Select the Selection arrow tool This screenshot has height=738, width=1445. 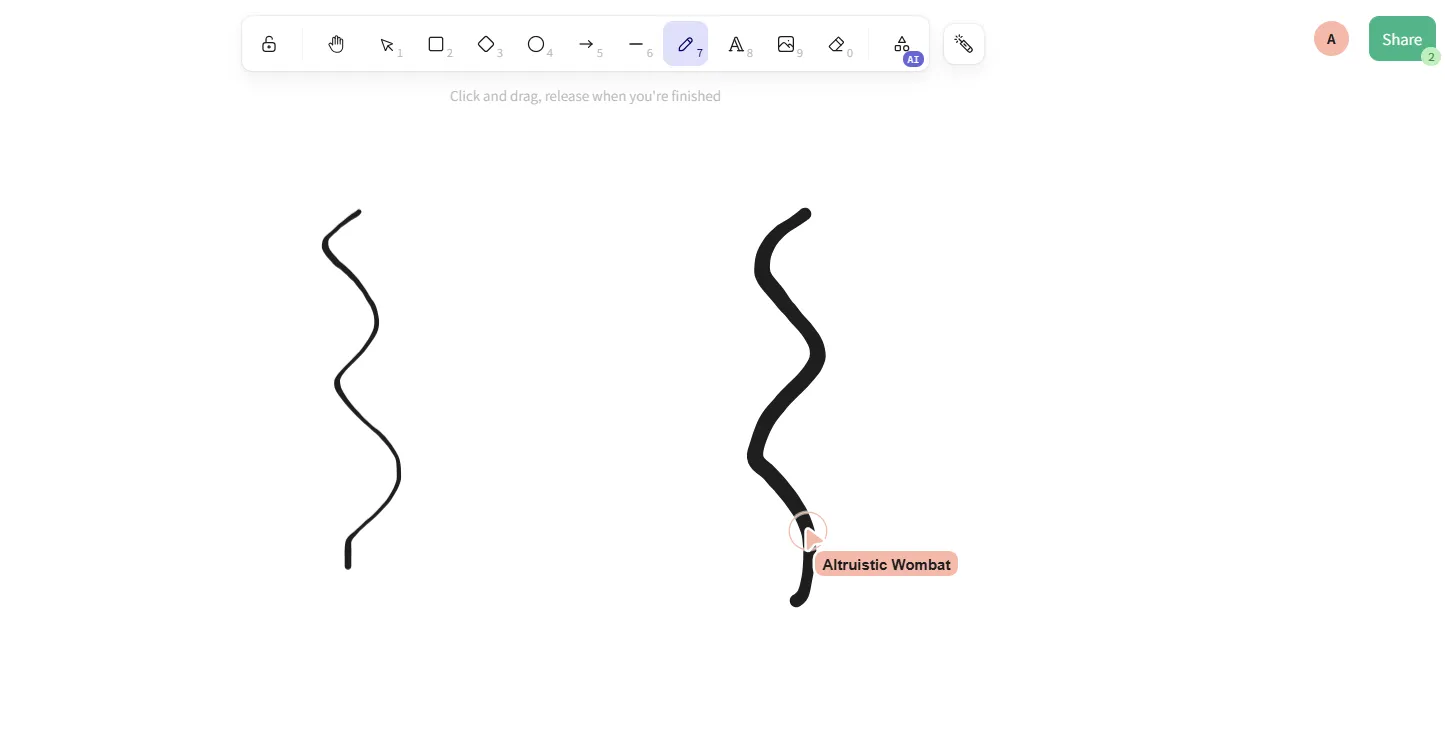click(x=387, y=44)
